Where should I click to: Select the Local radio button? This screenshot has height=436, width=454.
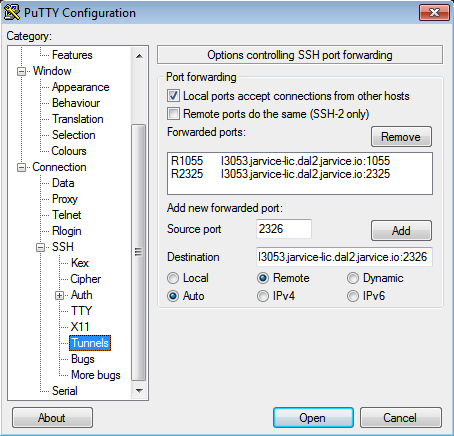tap(173, 278)
